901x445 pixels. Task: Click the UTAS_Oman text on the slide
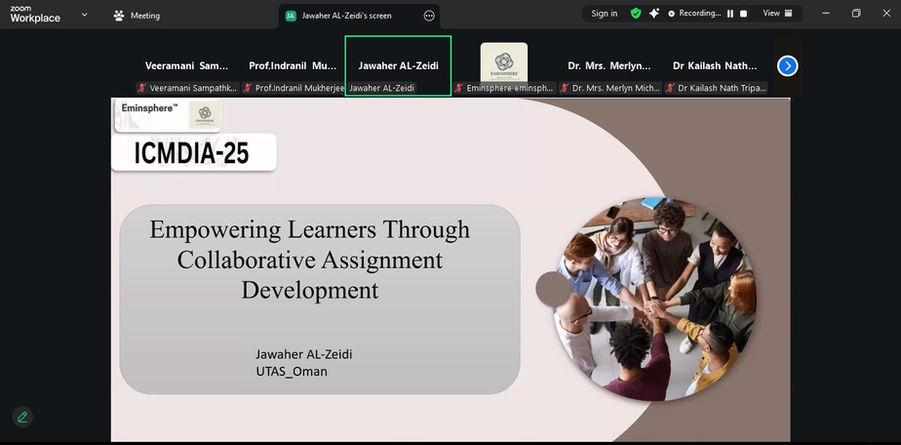[x=292, y=371]
